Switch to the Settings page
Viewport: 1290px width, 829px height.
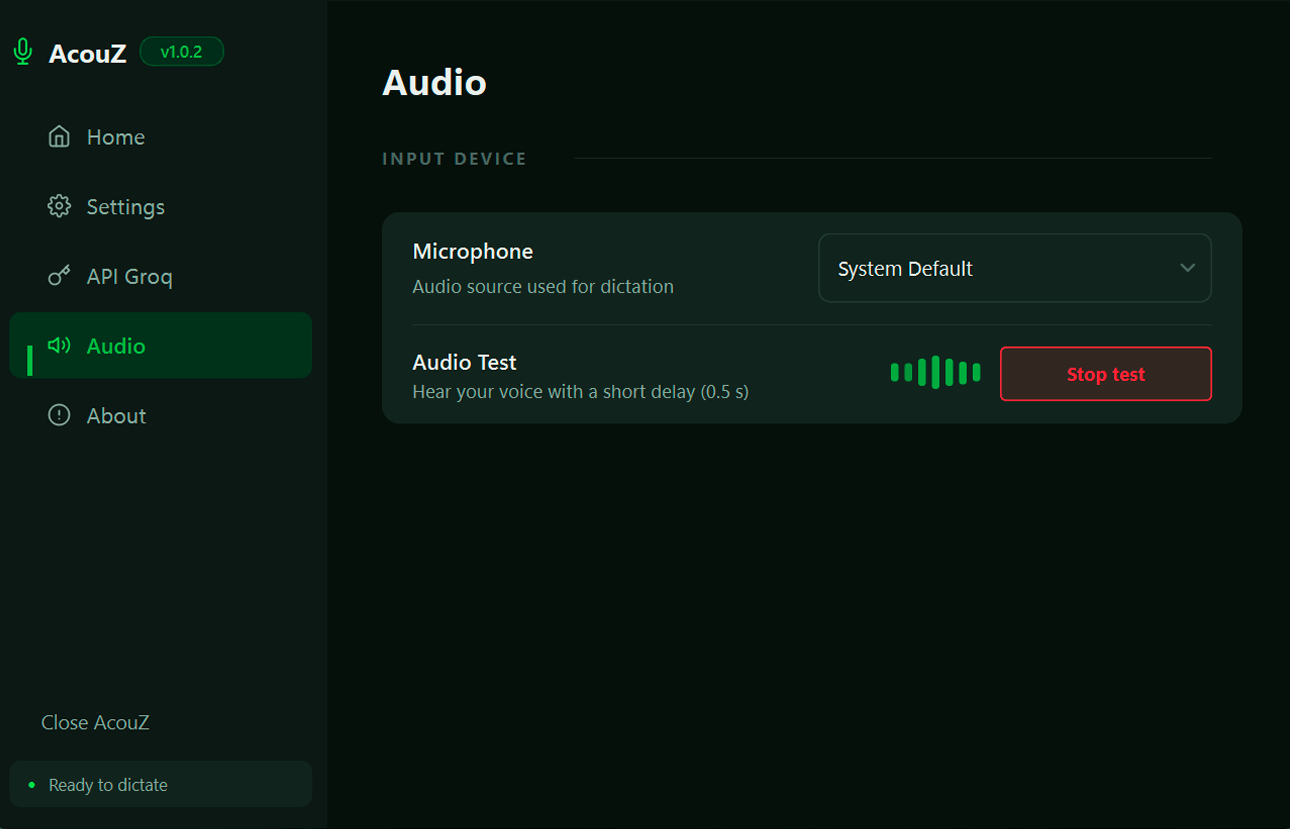(x=126, y=206)
